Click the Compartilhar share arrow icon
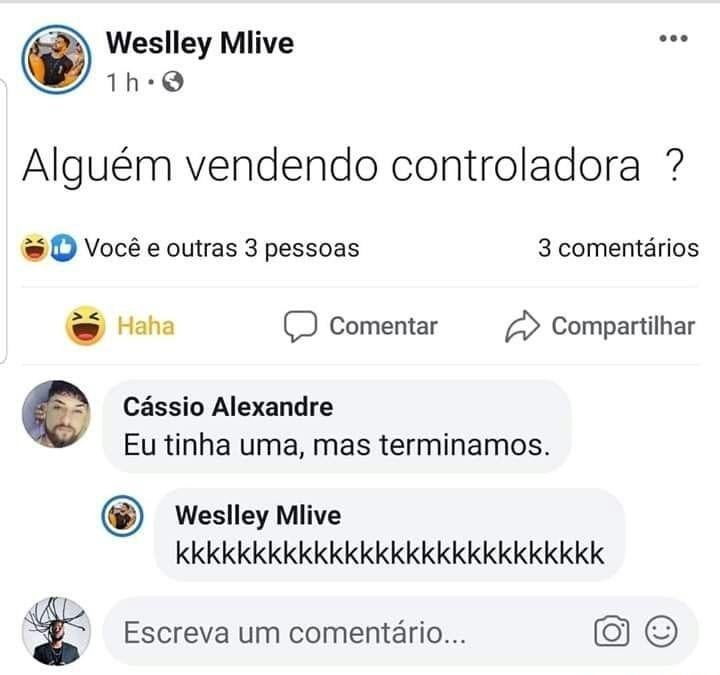 click(x=522, y=326)
